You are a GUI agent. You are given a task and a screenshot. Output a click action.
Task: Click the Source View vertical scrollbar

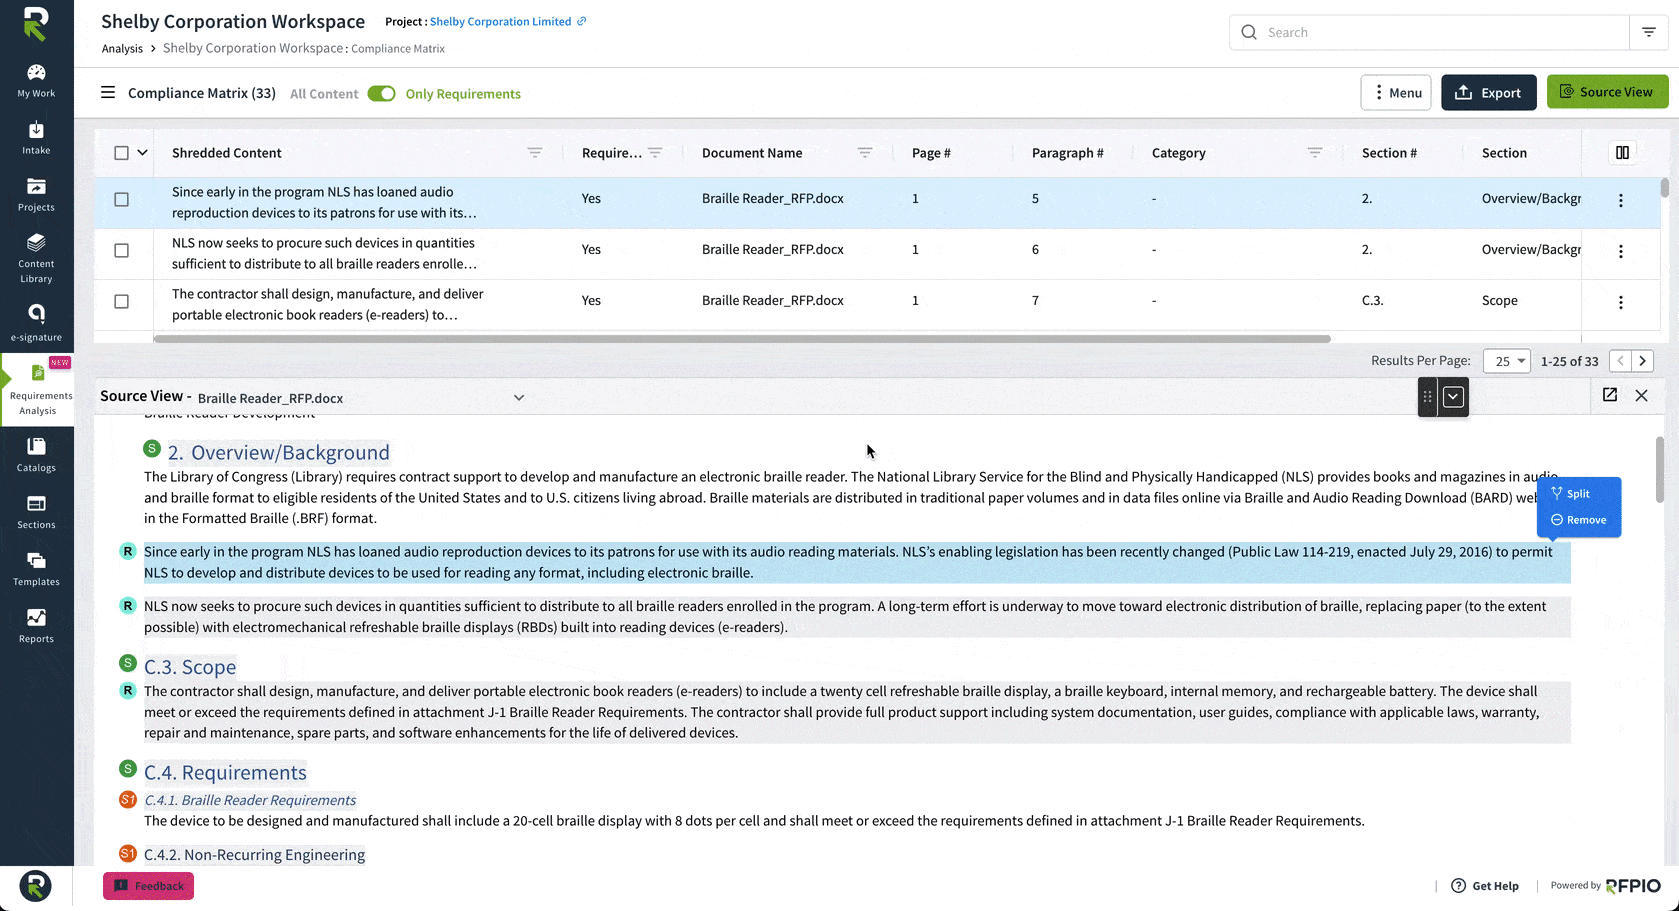pyautogui.click(x=1660, y=470)
